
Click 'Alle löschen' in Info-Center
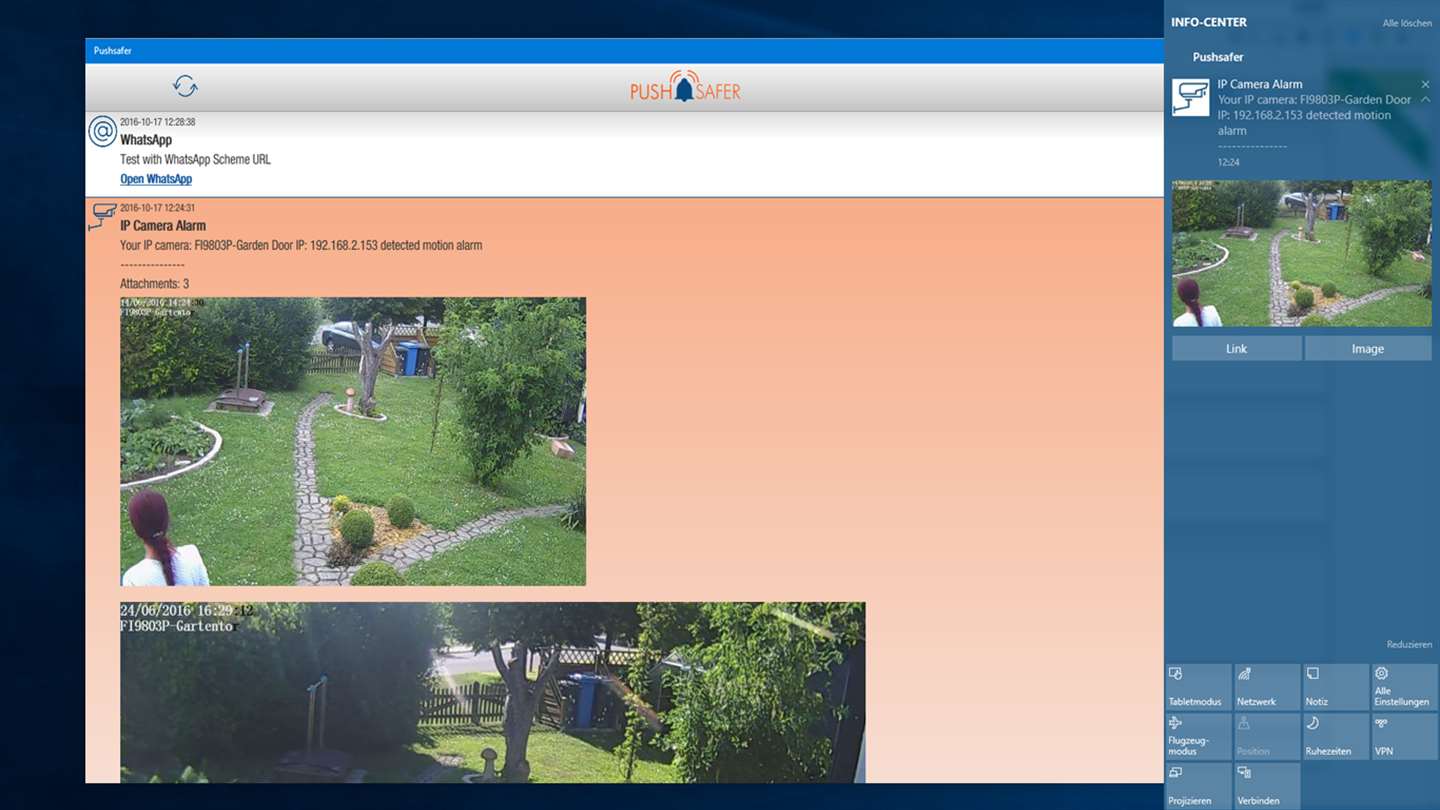point(1407,23)
